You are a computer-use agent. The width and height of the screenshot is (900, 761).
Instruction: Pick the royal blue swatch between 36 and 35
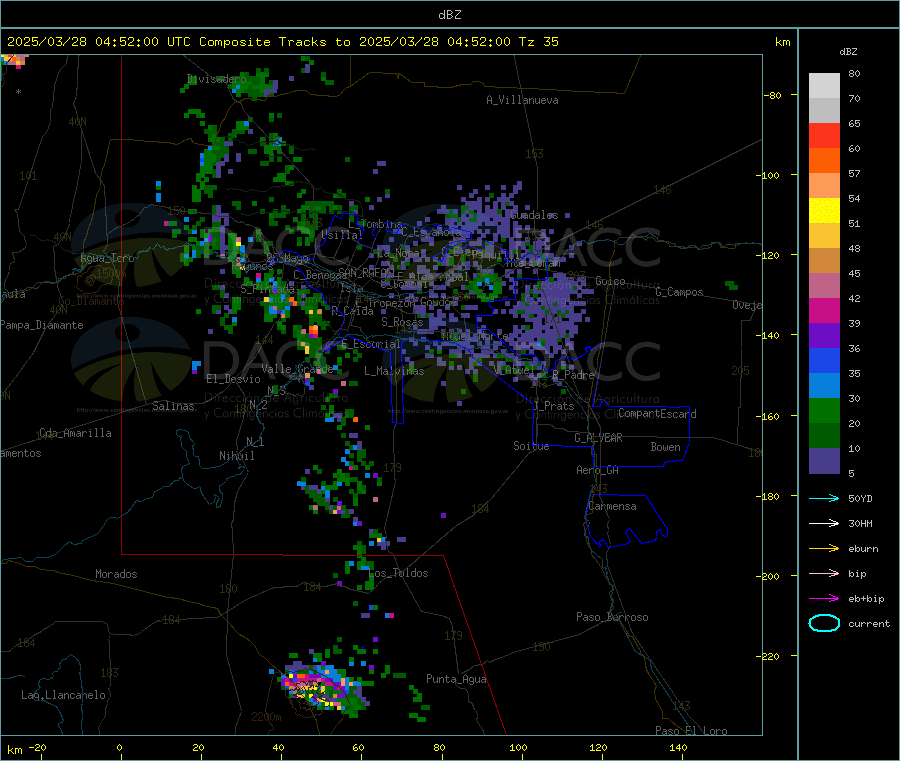(x=824, y=360)
